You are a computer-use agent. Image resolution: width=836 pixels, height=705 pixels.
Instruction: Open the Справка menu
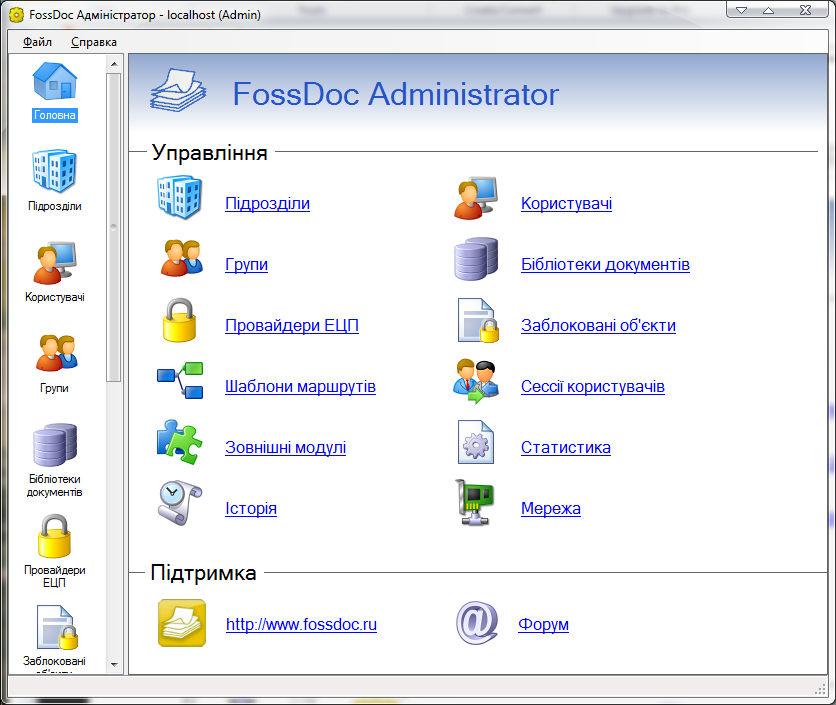[94, 42]
